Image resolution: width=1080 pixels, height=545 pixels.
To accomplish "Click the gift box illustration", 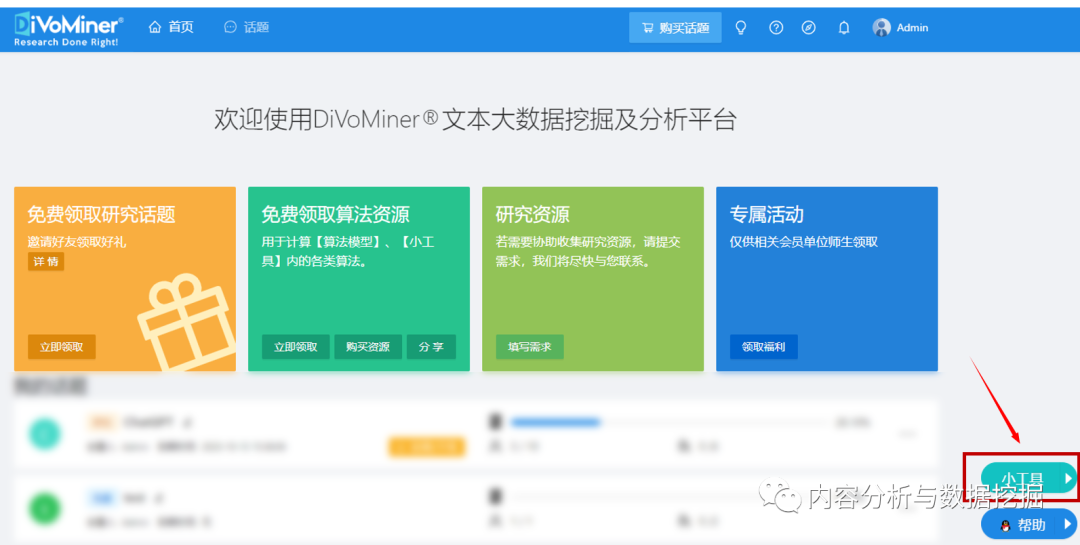I will (186, 320).
